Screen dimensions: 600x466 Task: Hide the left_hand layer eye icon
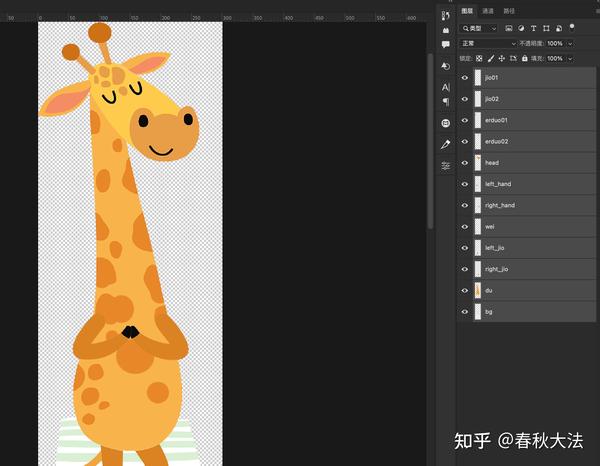(x=465, y=184)
